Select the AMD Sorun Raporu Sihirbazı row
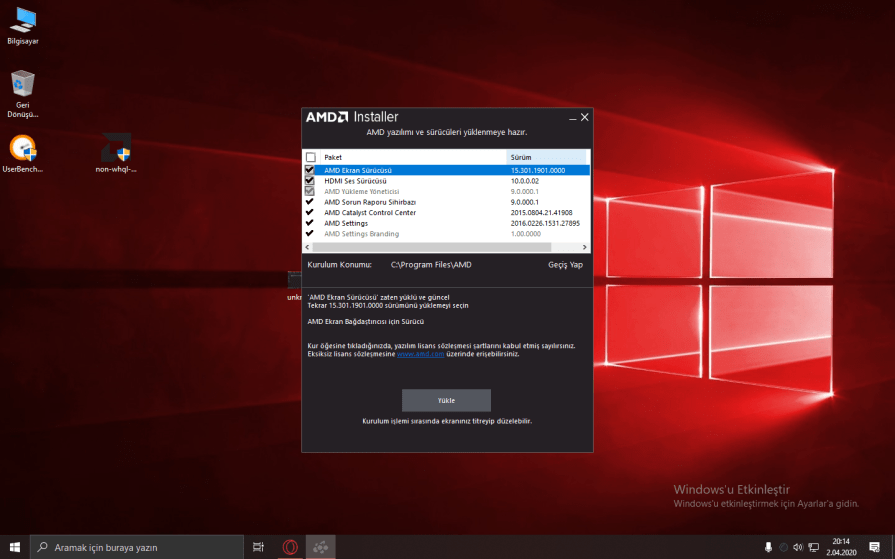The height and width of the screenshot is (559, 895). (x=446, y=202)
